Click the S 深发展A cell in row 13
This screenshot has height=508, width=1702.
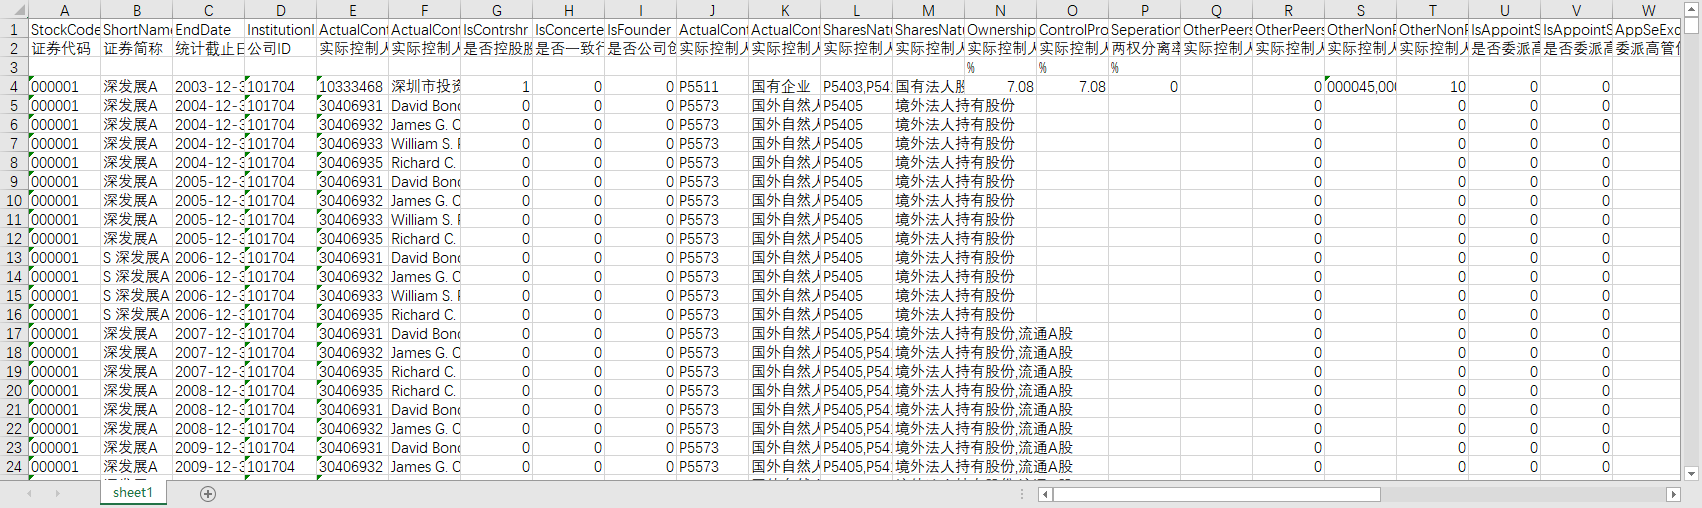coord(137,258)
